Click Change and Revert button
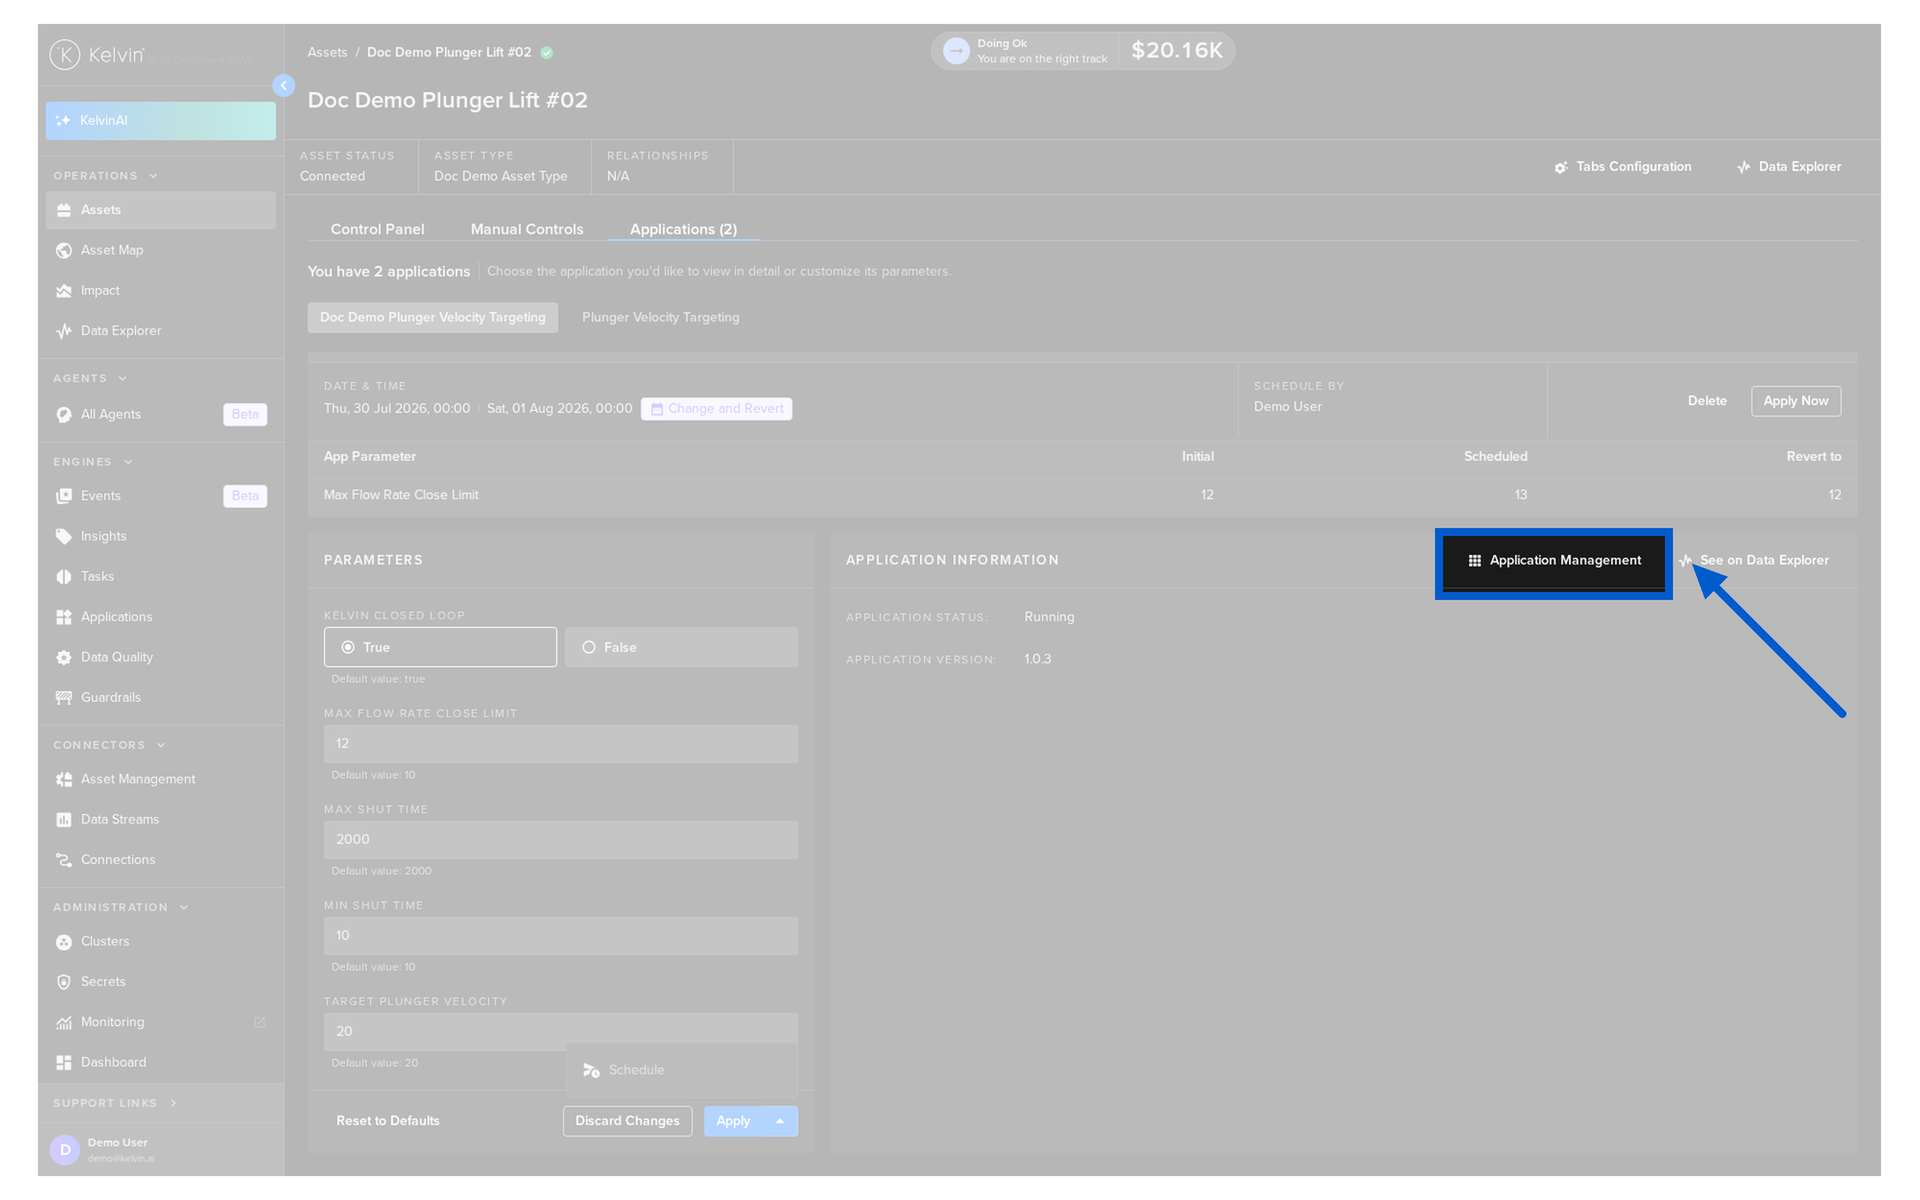 [716, 409]
